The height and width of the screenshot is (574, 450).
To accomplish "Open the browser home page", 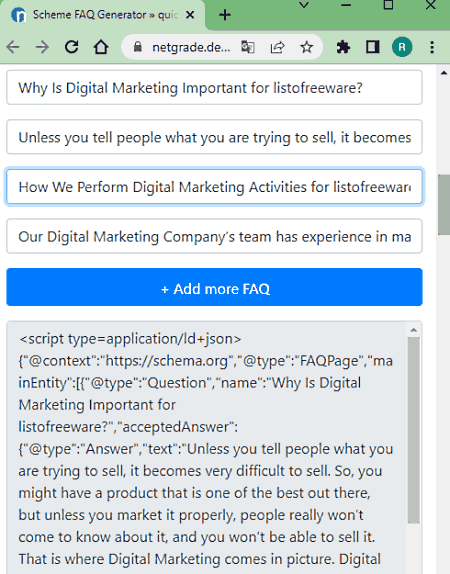I will [x=101, y=47].
